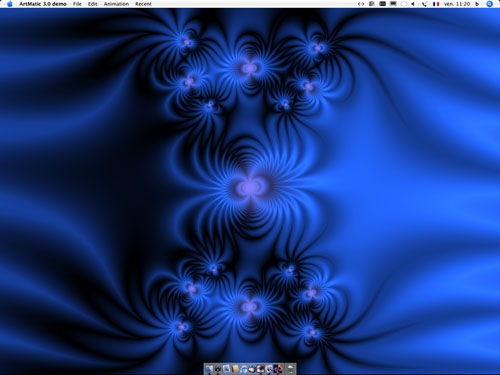The height and width of the screenshot is (375, 500).
Task: Click the displays monitor icon in menu bar
Action: [x=393, y=4]
